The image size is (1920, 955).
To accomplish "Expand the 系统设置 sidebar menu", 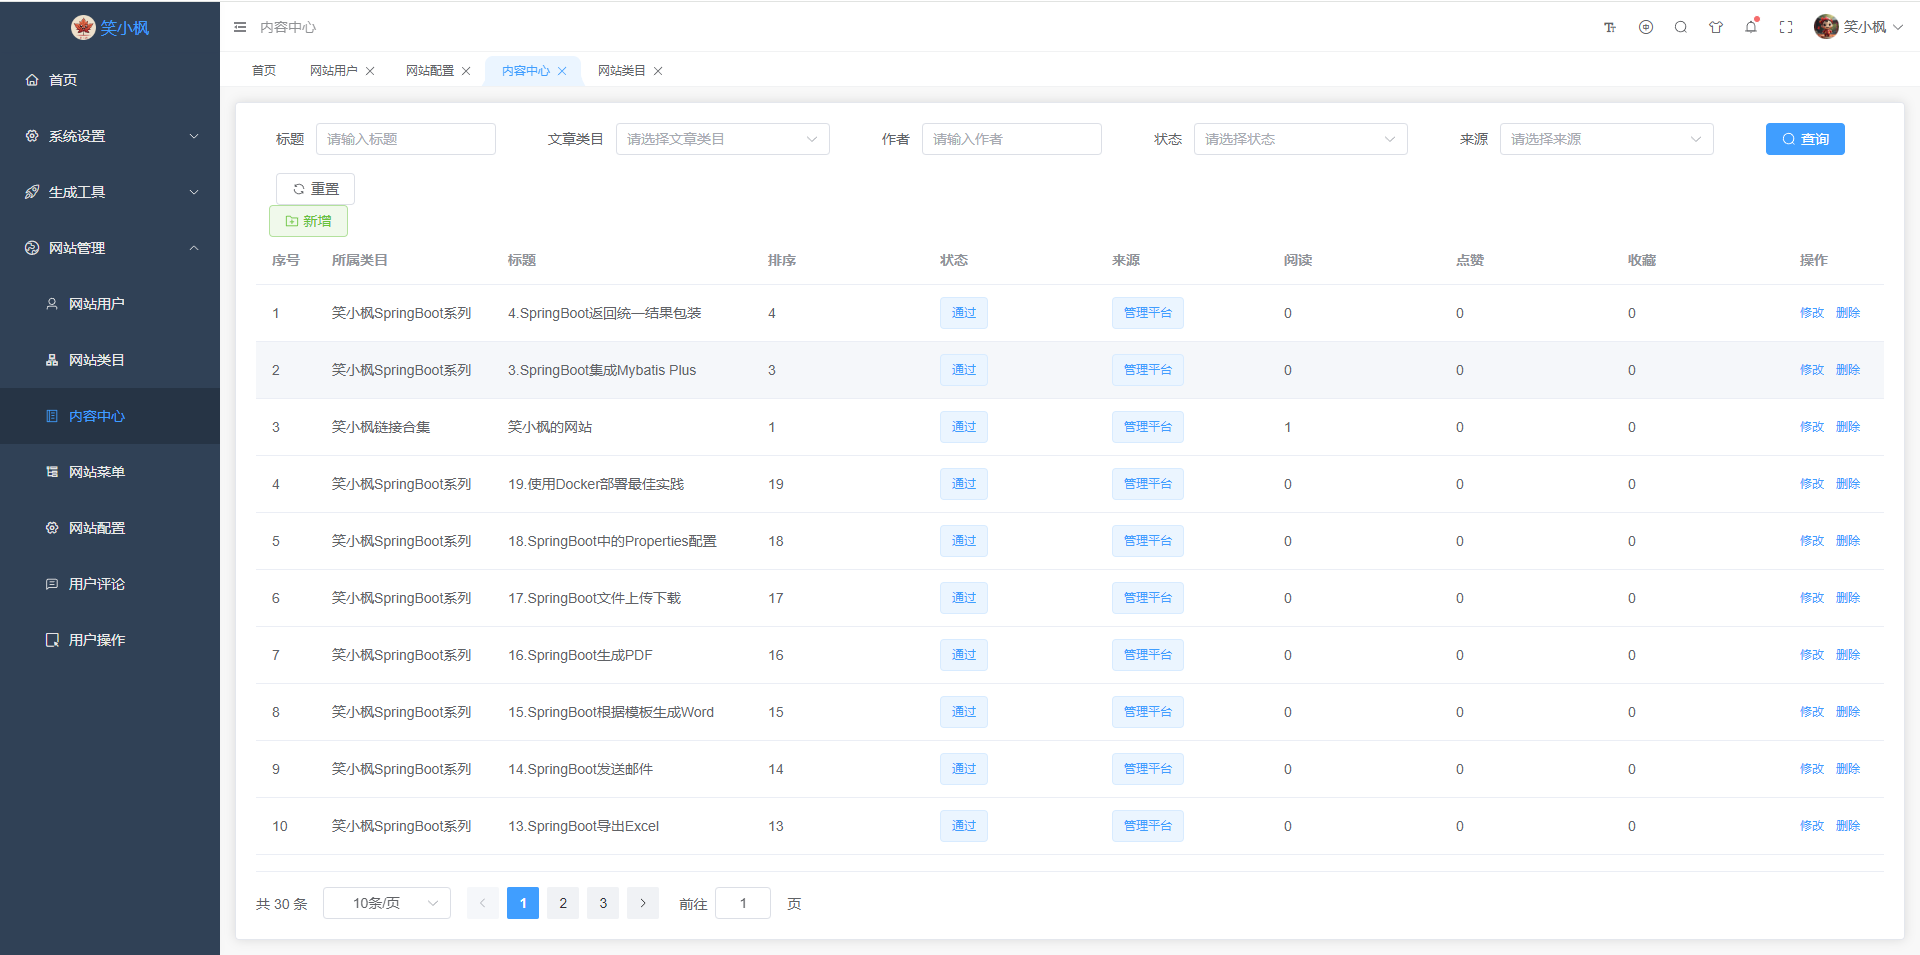I will pyautogui.click(x=110, y=136).
